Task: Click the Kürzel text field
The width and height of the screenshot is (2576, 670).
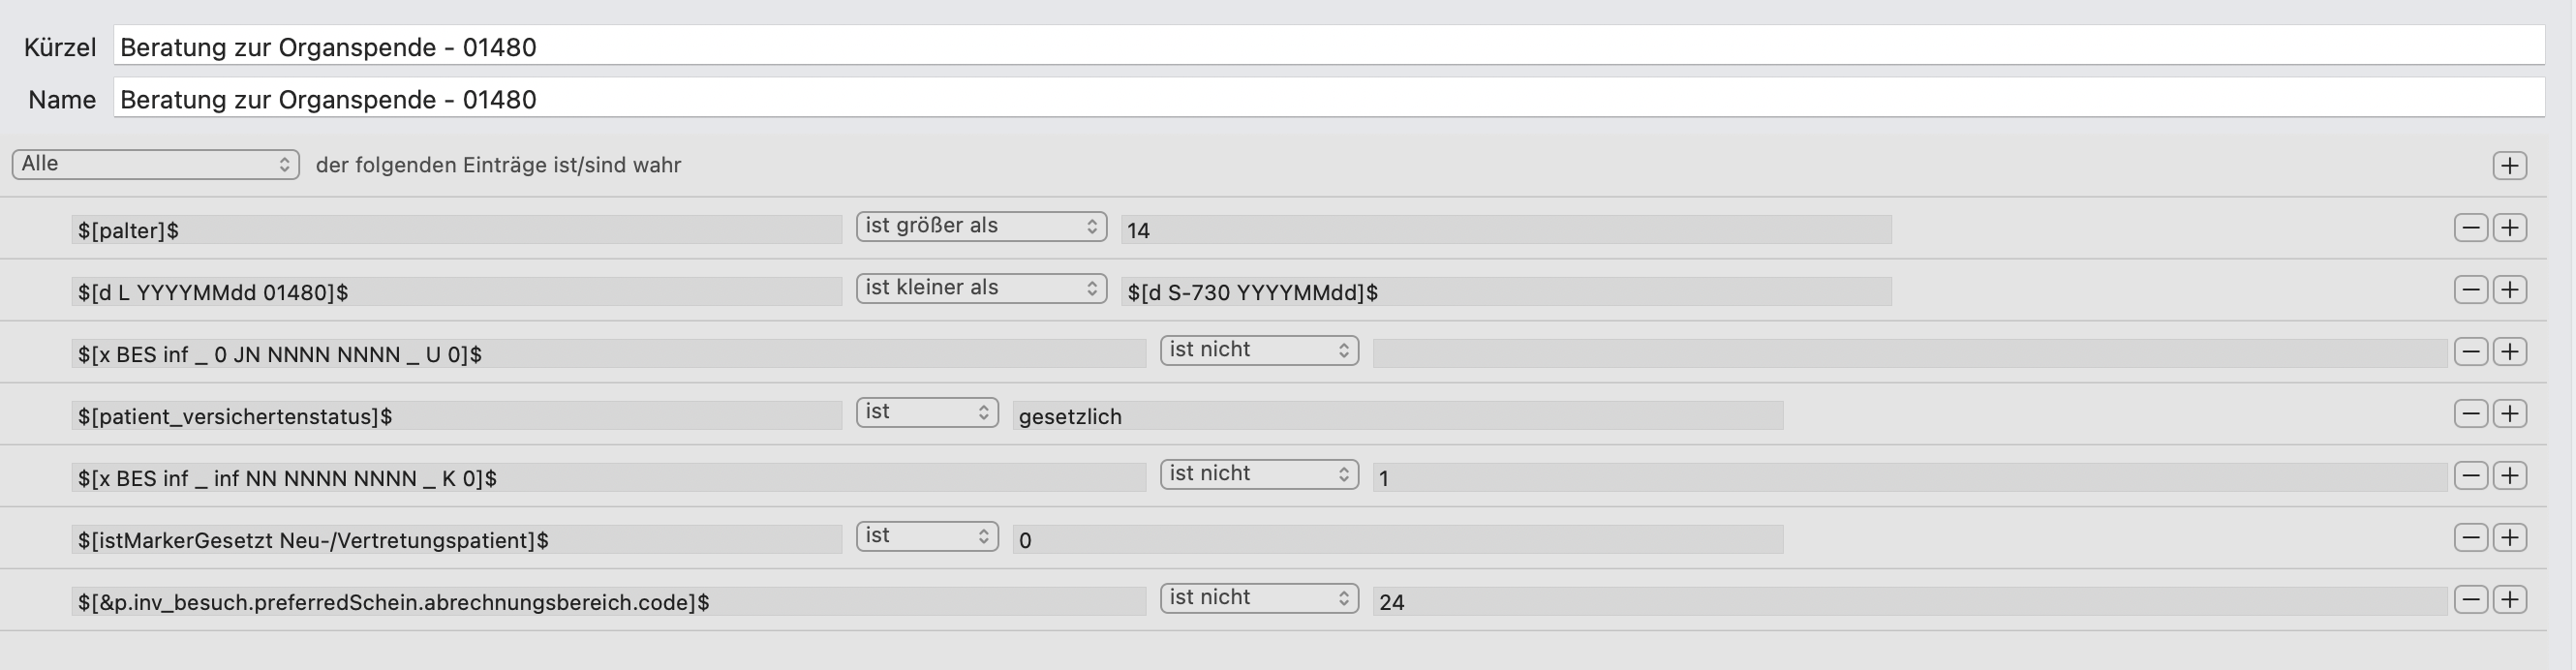Action: tap(1328, 47)
